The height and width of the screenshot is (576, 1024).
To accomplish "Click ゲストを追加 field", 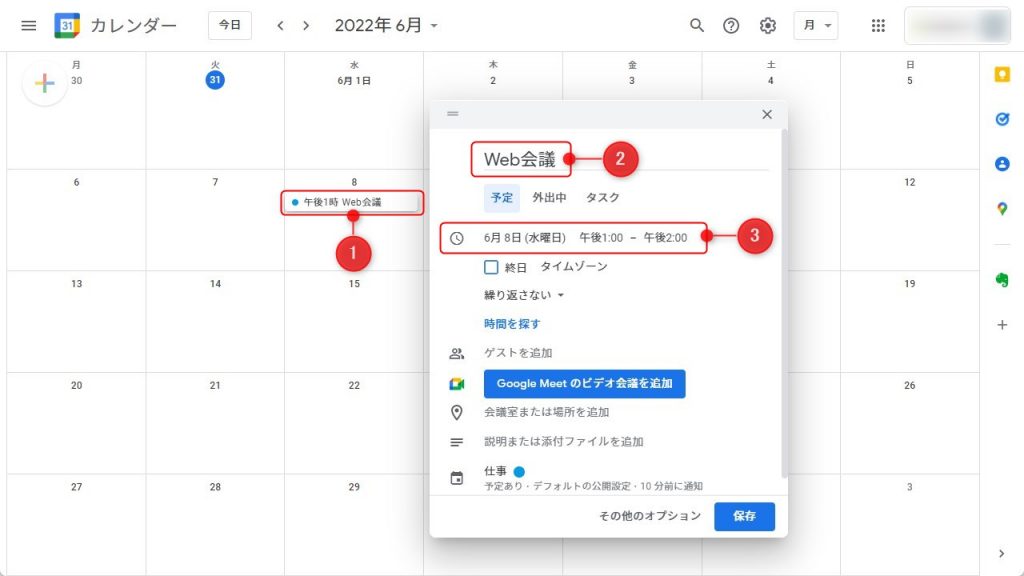I will [x=518, y=353].
